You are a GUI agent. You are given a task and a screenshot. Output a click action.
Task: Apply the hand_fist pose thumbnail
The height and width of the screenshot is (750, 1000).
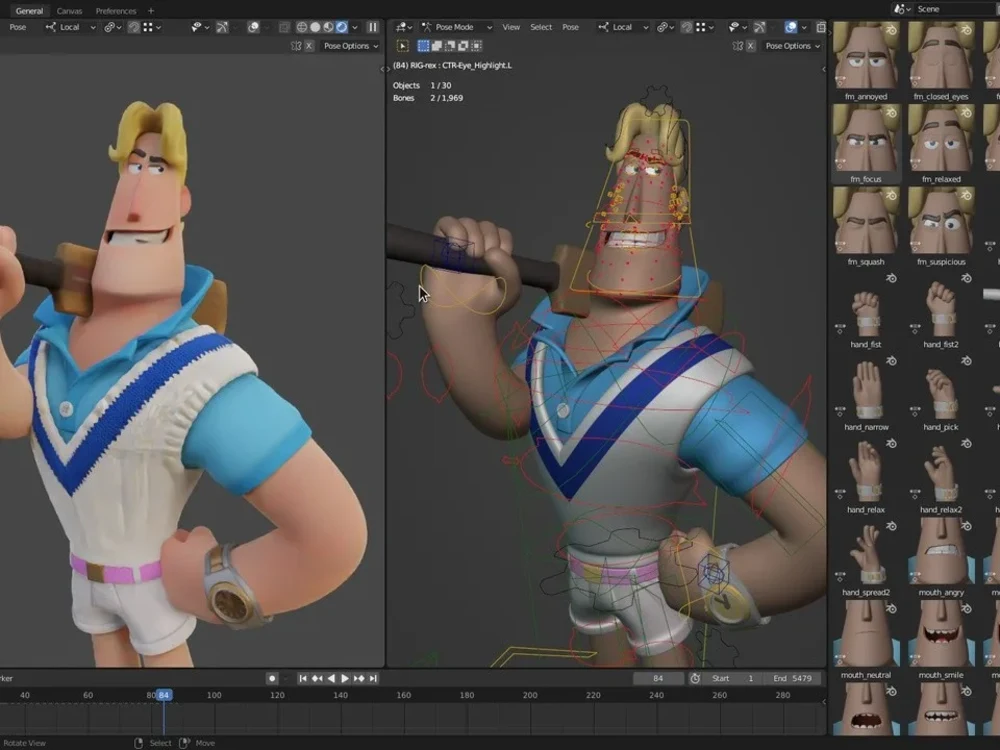[x=865, y=309]
